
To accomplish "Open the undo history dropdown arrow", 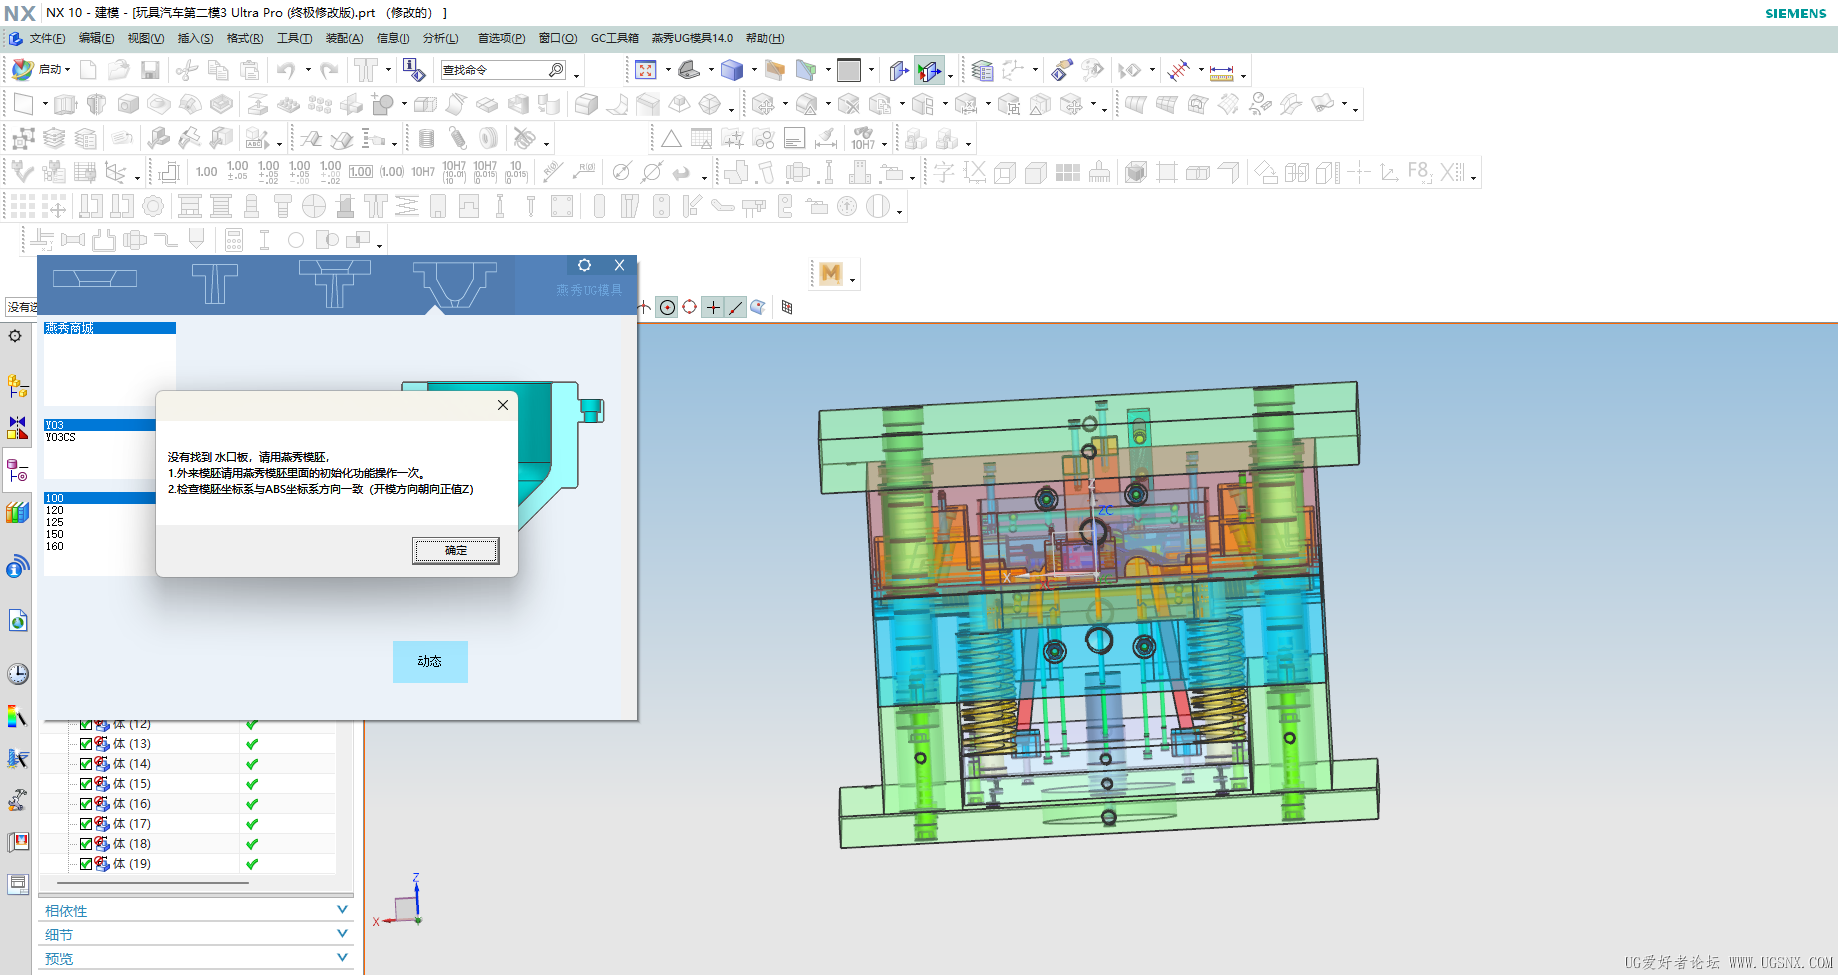I will pos(308,70).
